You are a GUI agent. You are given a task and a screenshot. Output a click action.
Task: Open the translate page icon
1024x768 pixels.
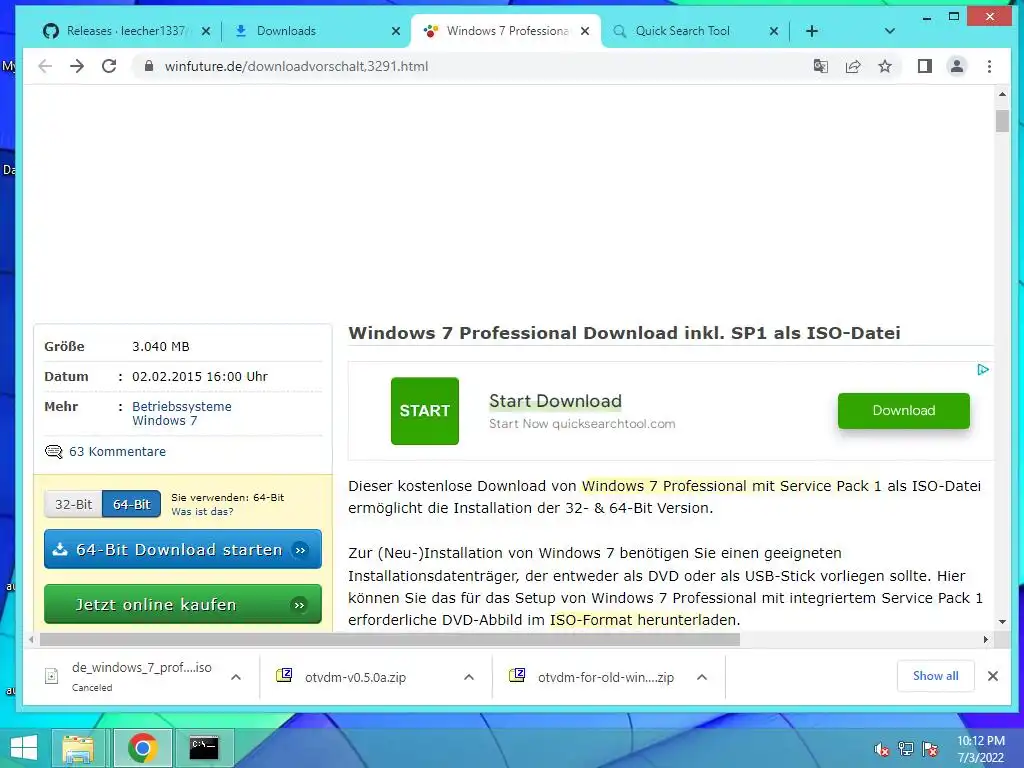tap(821, 66)
